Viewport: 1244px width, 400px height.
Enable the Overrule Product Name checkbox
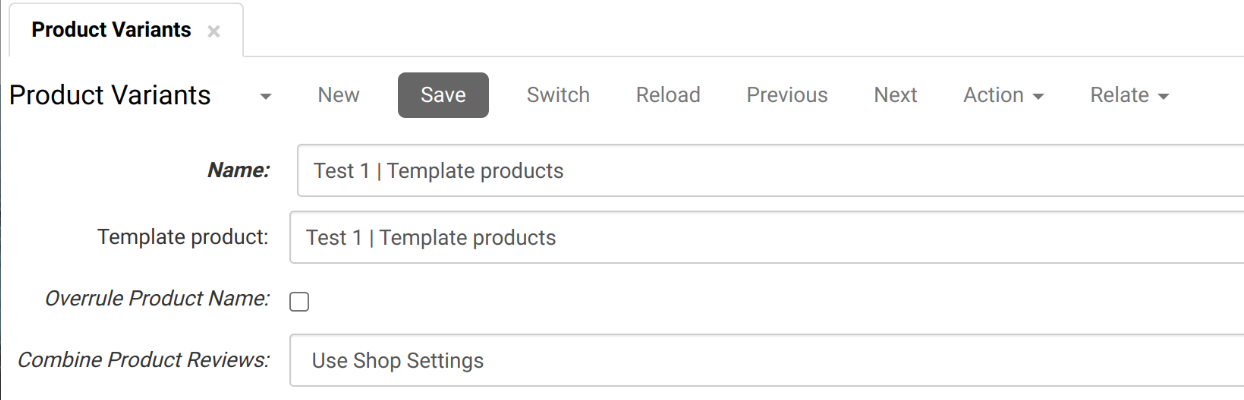pyautogui.click(x=299, y=302)
